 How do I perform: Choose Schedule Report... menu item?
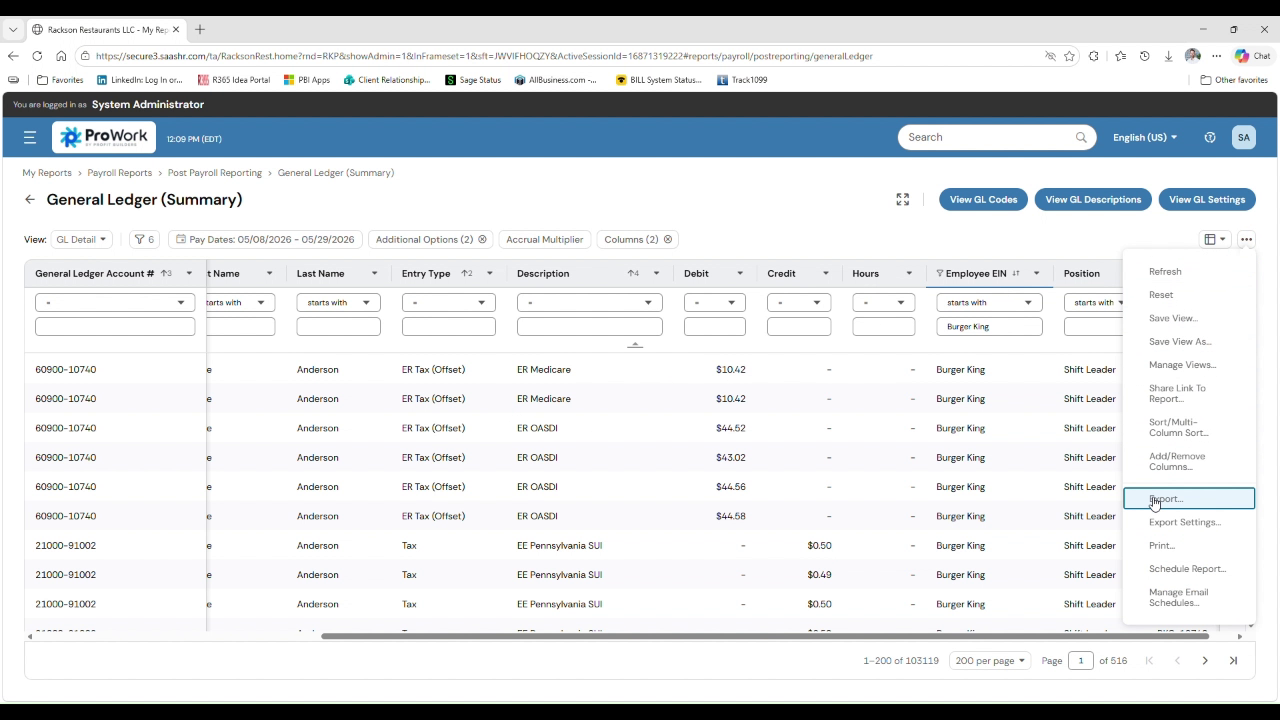click(x=1187, y=568)
